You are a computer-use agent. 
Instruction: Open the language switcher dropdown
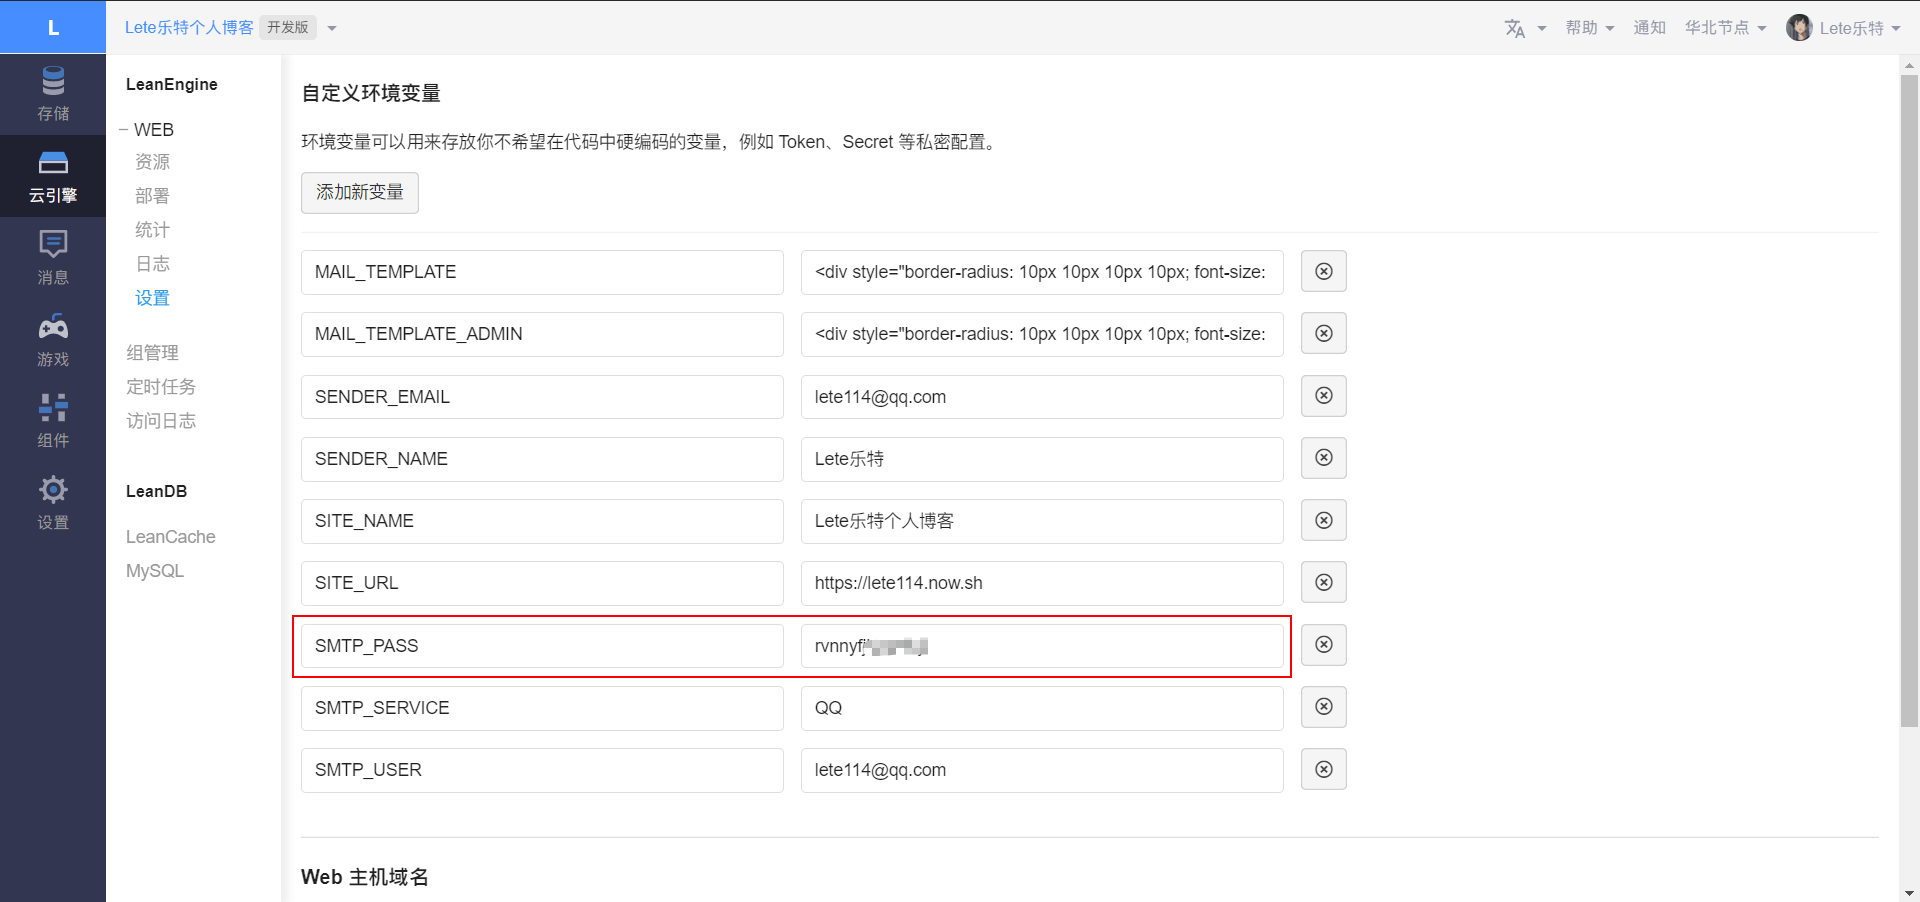pyautogui.click(x=1524, y=28)
